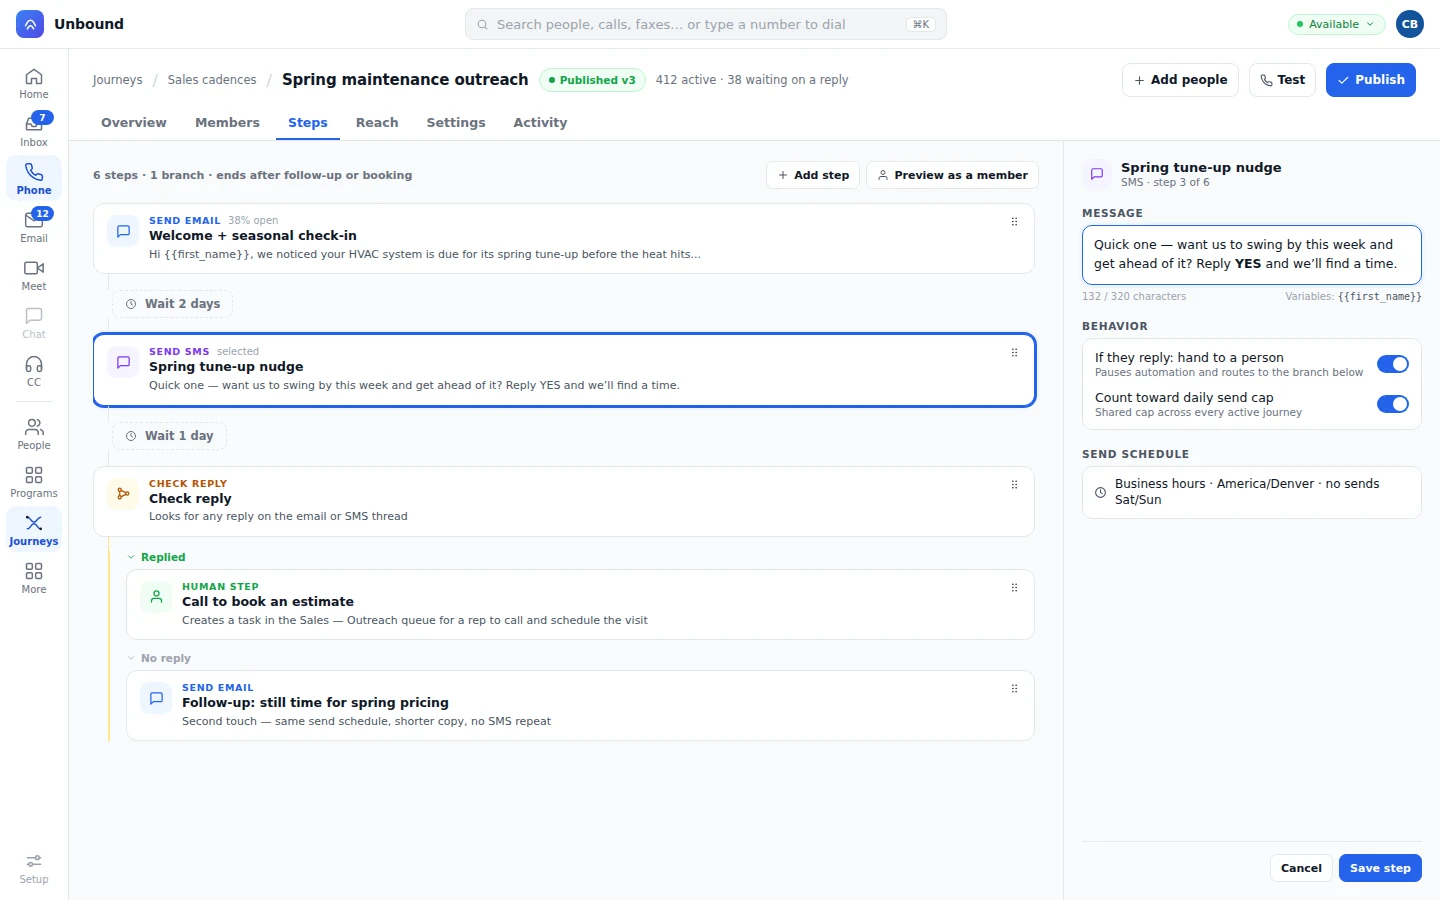1440x900 pixels.
Task: Open the Wait 2 days delay chip
Action: [x=172, y=304]
